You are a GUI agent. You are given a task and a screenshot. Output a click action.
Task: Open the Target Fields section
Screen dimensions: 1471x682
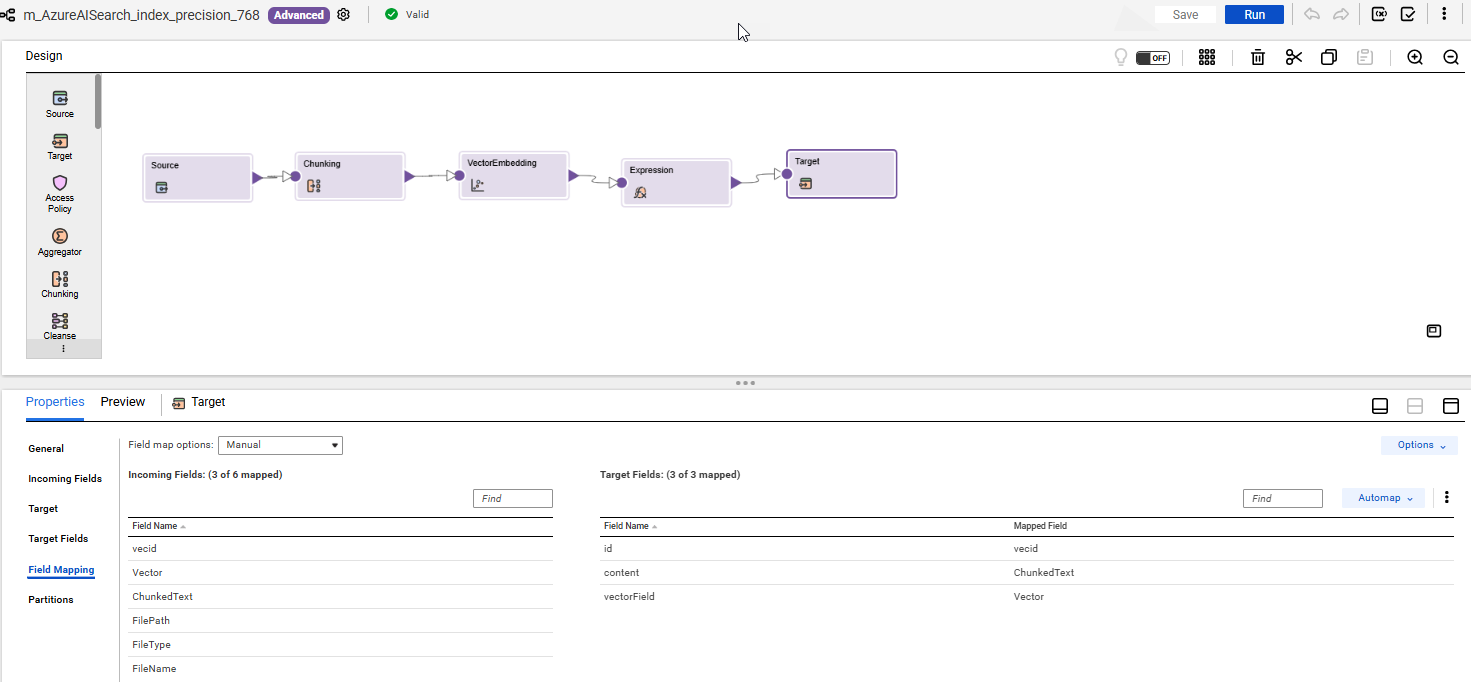(58, 539)
